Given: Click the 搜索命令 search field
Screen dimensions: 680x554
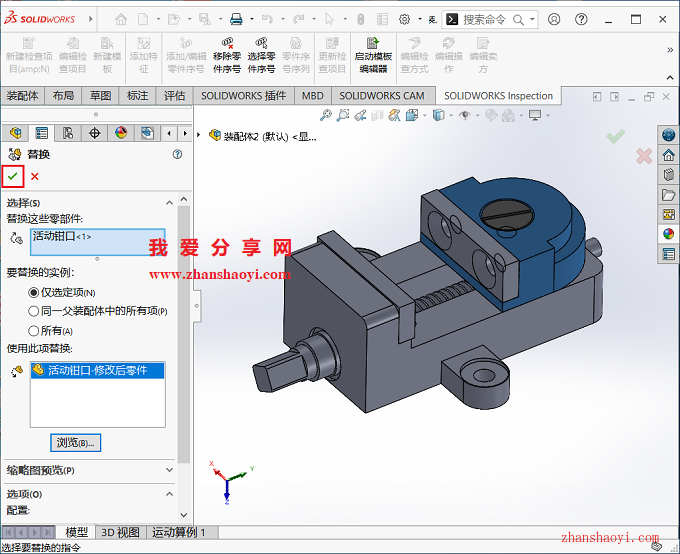Looking at the screenshot, I should coord(484,20).
